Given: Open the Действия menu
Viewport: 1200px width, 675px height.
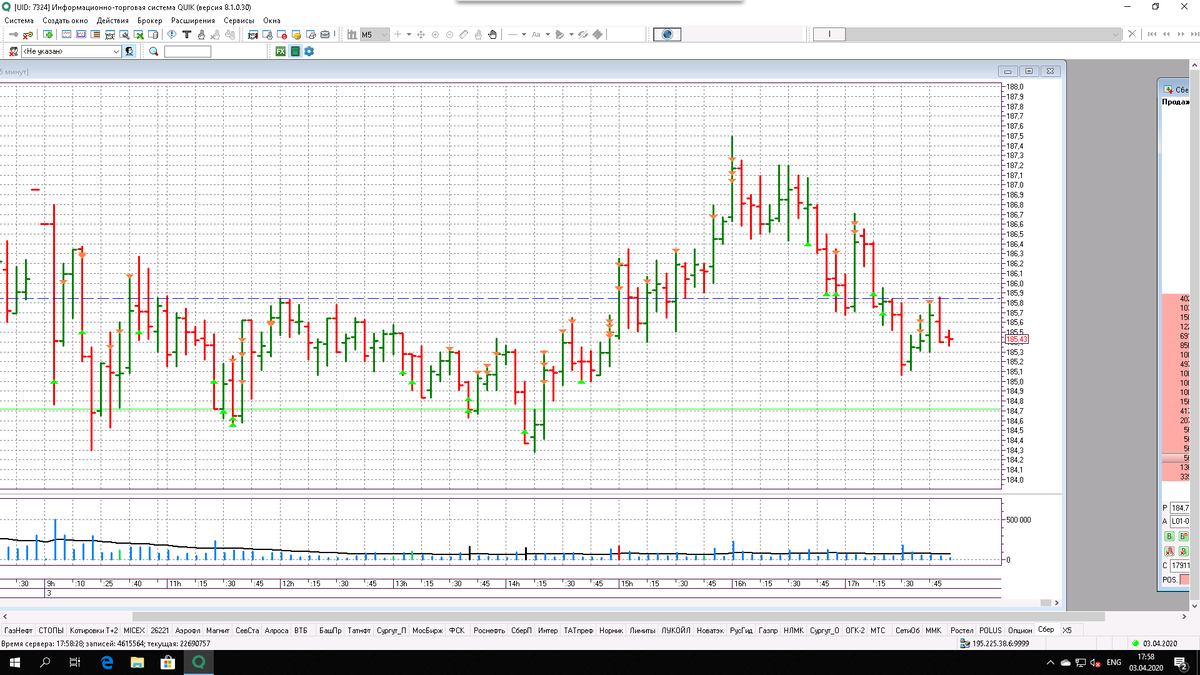Looking at the screenshot, I should [x=113, y=20].
